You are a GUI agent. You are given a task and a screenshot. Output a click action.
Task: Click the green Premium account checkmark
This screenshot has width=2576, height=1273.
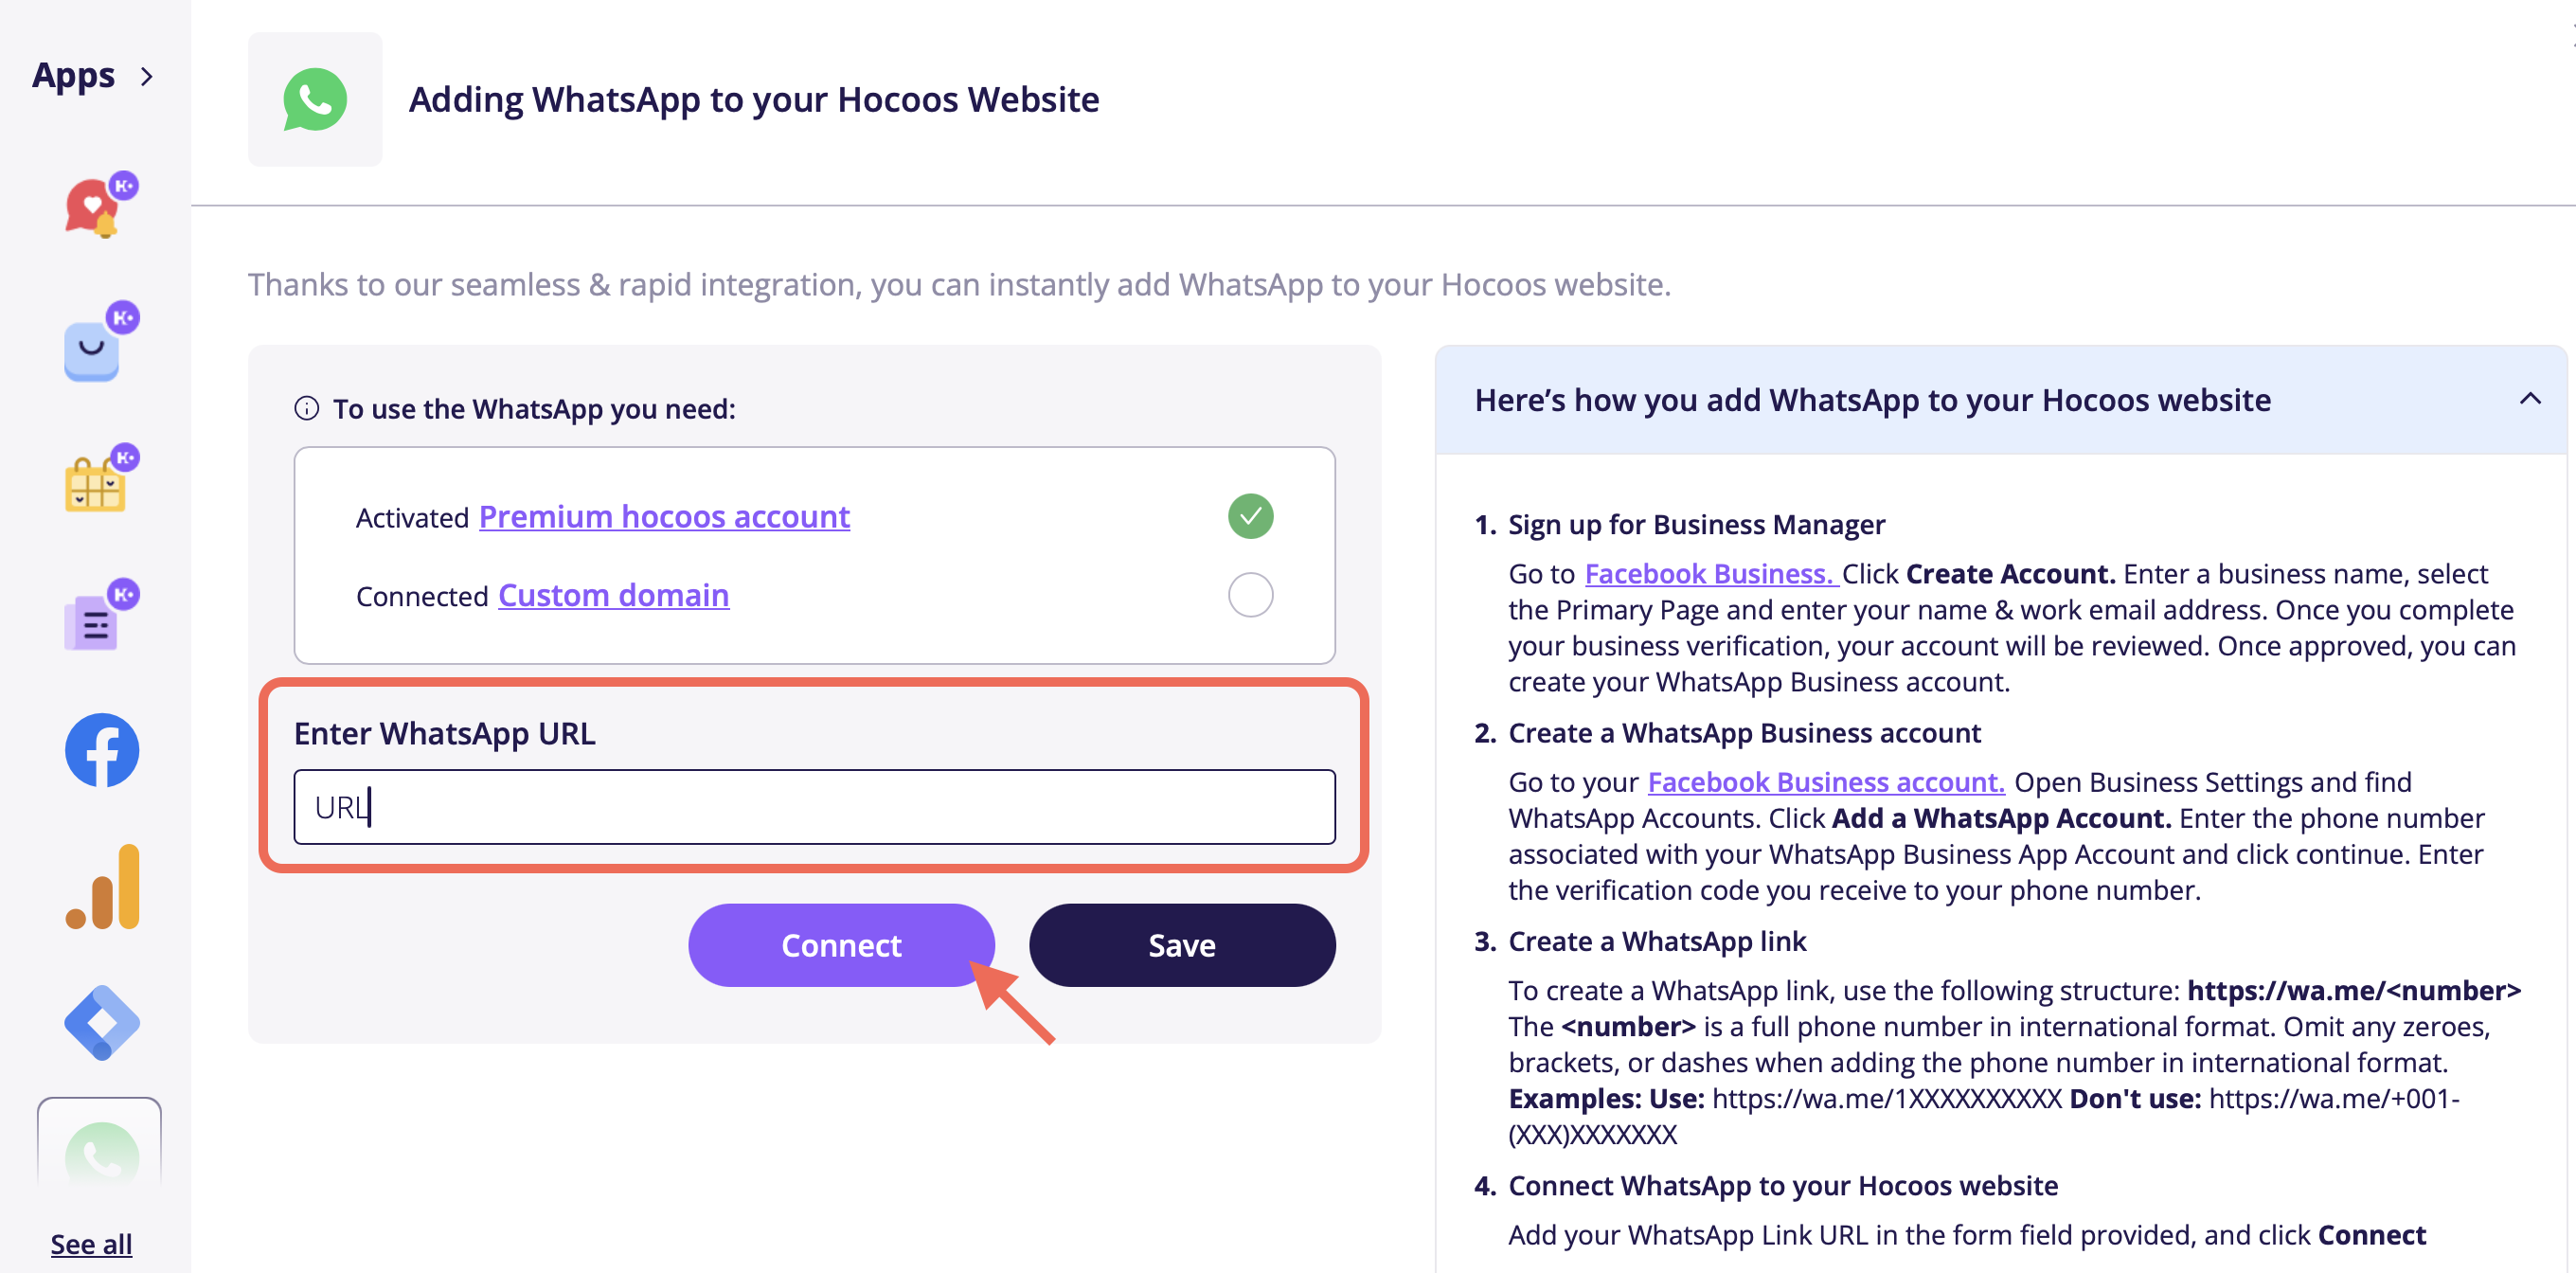[1250, 516]
